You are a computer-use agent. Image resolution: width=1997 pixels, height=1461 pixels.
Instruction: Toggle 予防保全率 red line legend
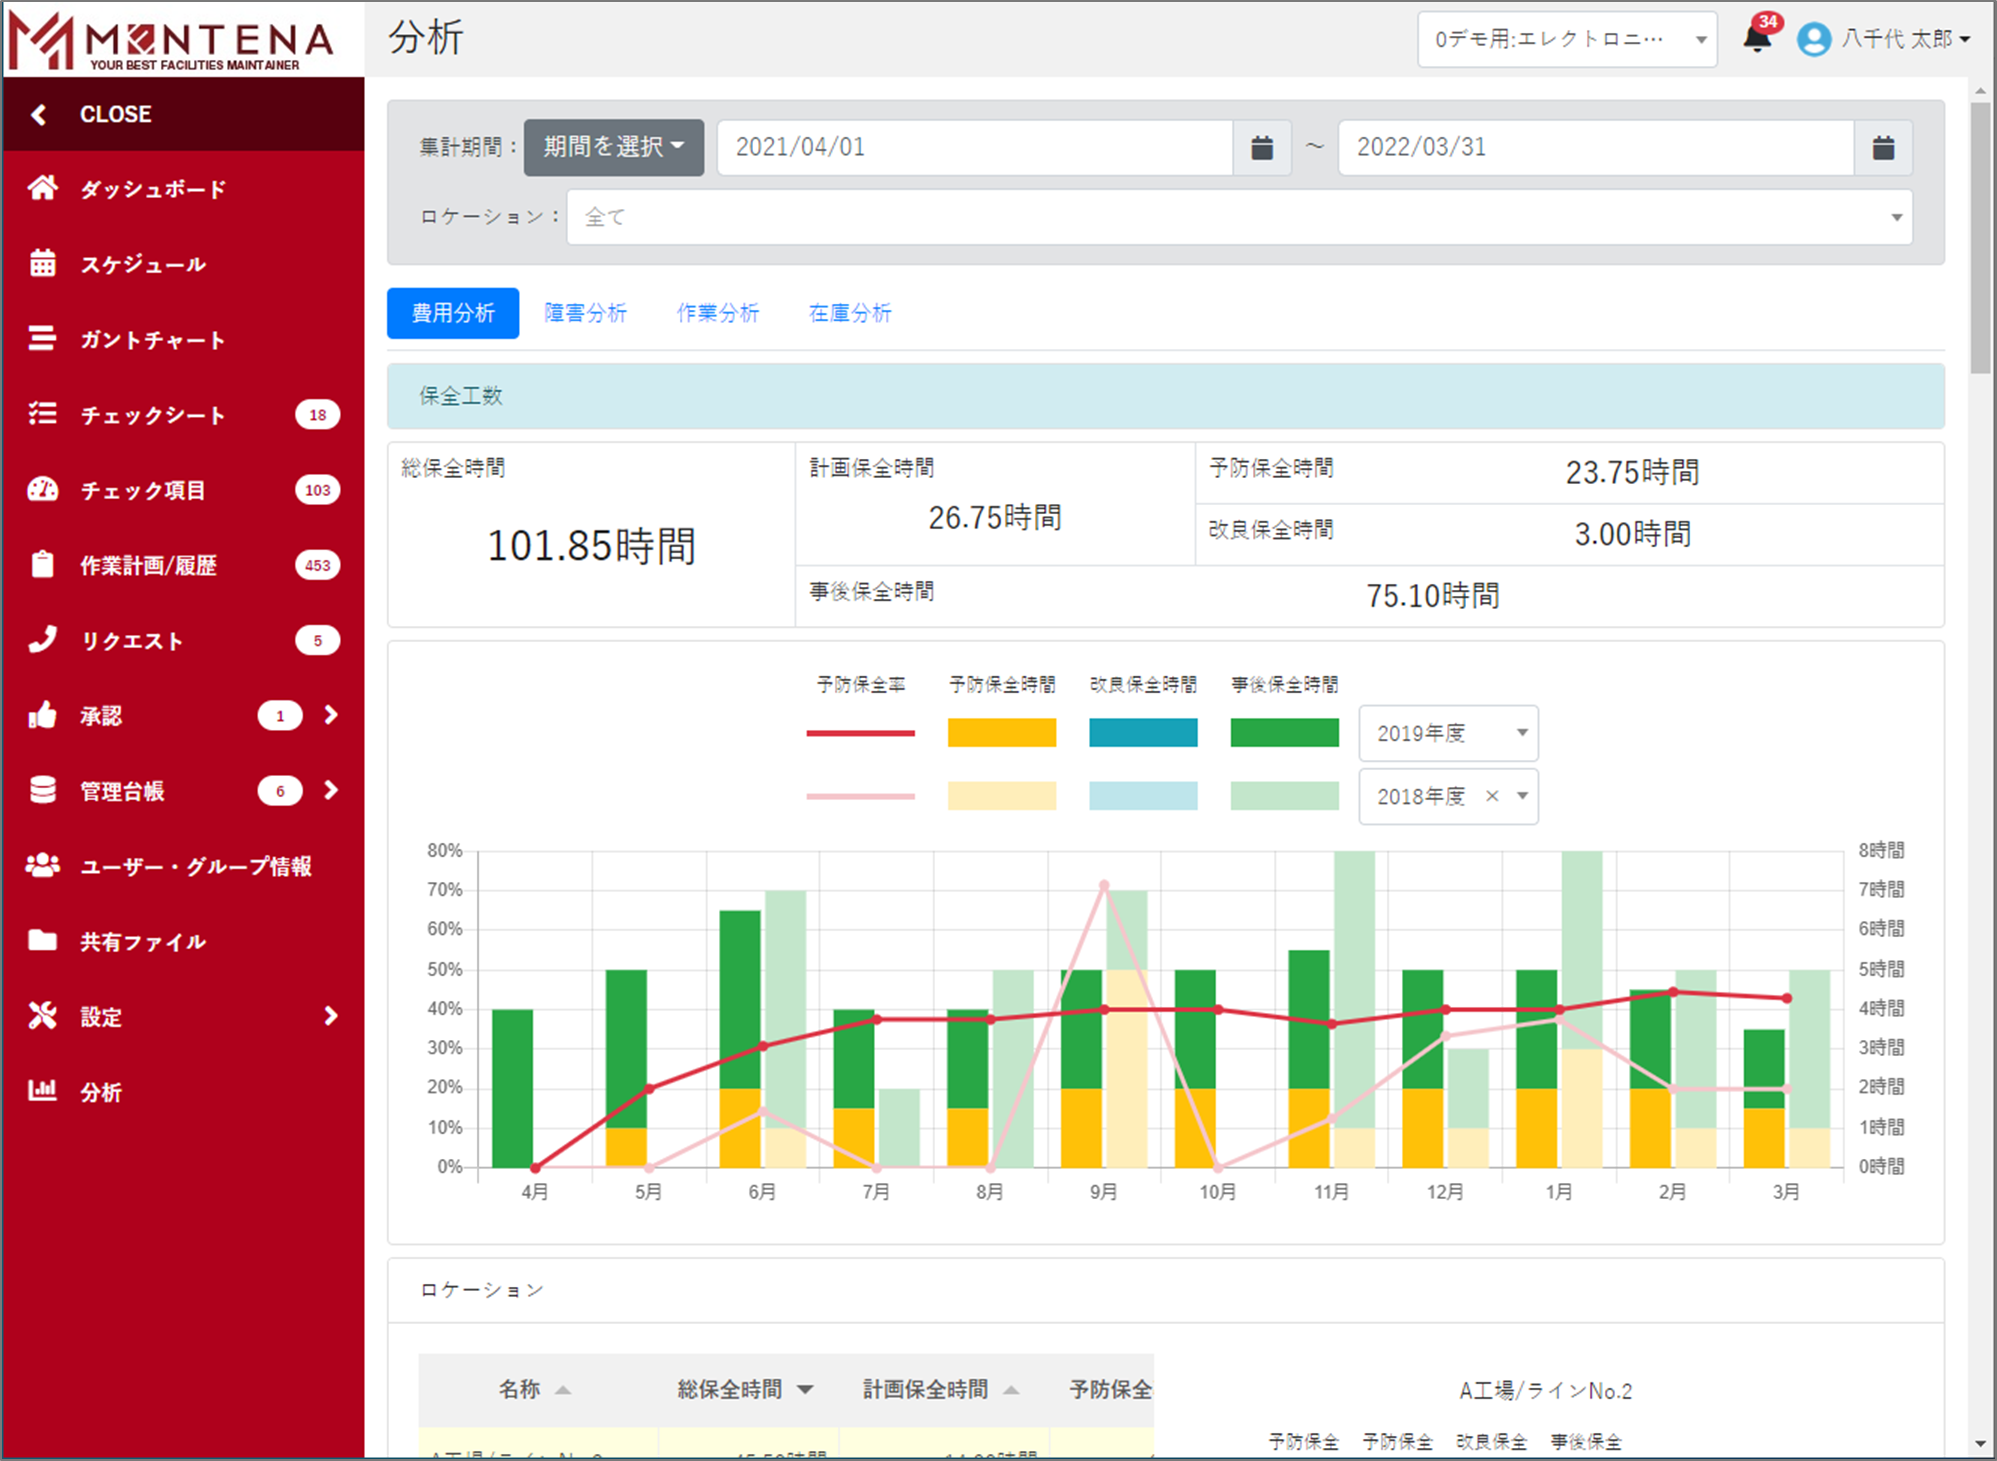click(860, 732)
